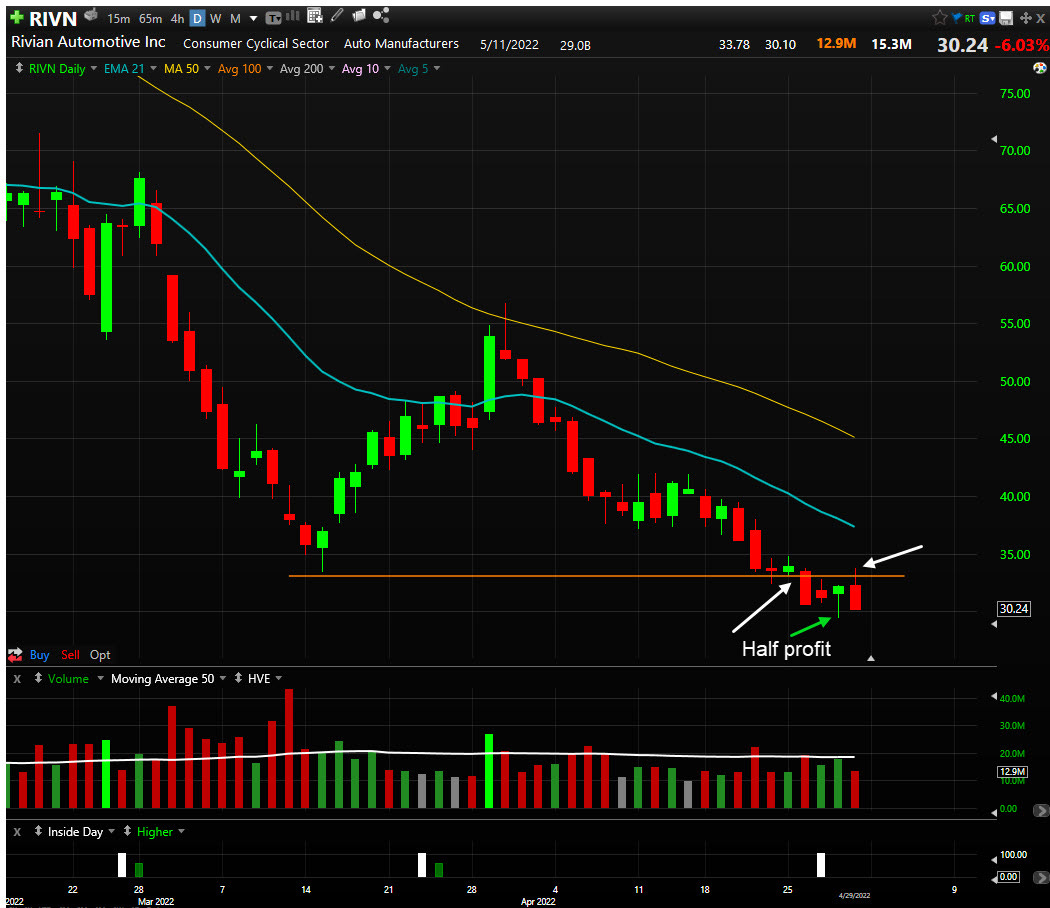Open the Avg 200 indicator dropdown

pos(331,68)
